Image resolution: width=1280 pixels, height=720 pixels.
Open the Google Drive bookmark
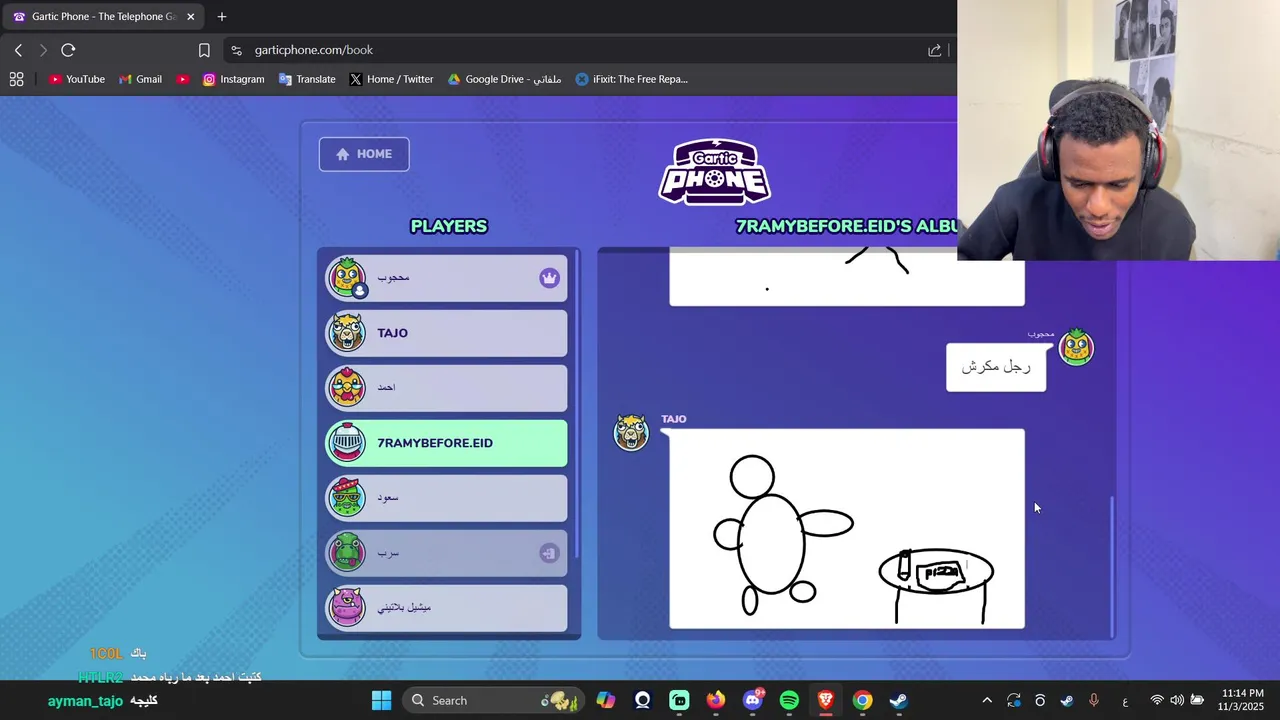[504, 79]
